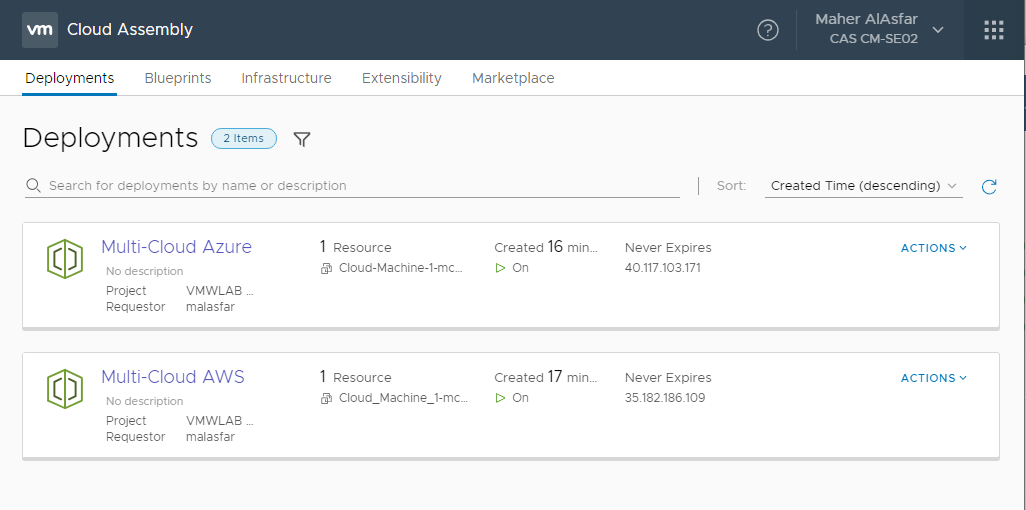Open the help question mark icon
The image size is (1026, 510).
[767, 30]
